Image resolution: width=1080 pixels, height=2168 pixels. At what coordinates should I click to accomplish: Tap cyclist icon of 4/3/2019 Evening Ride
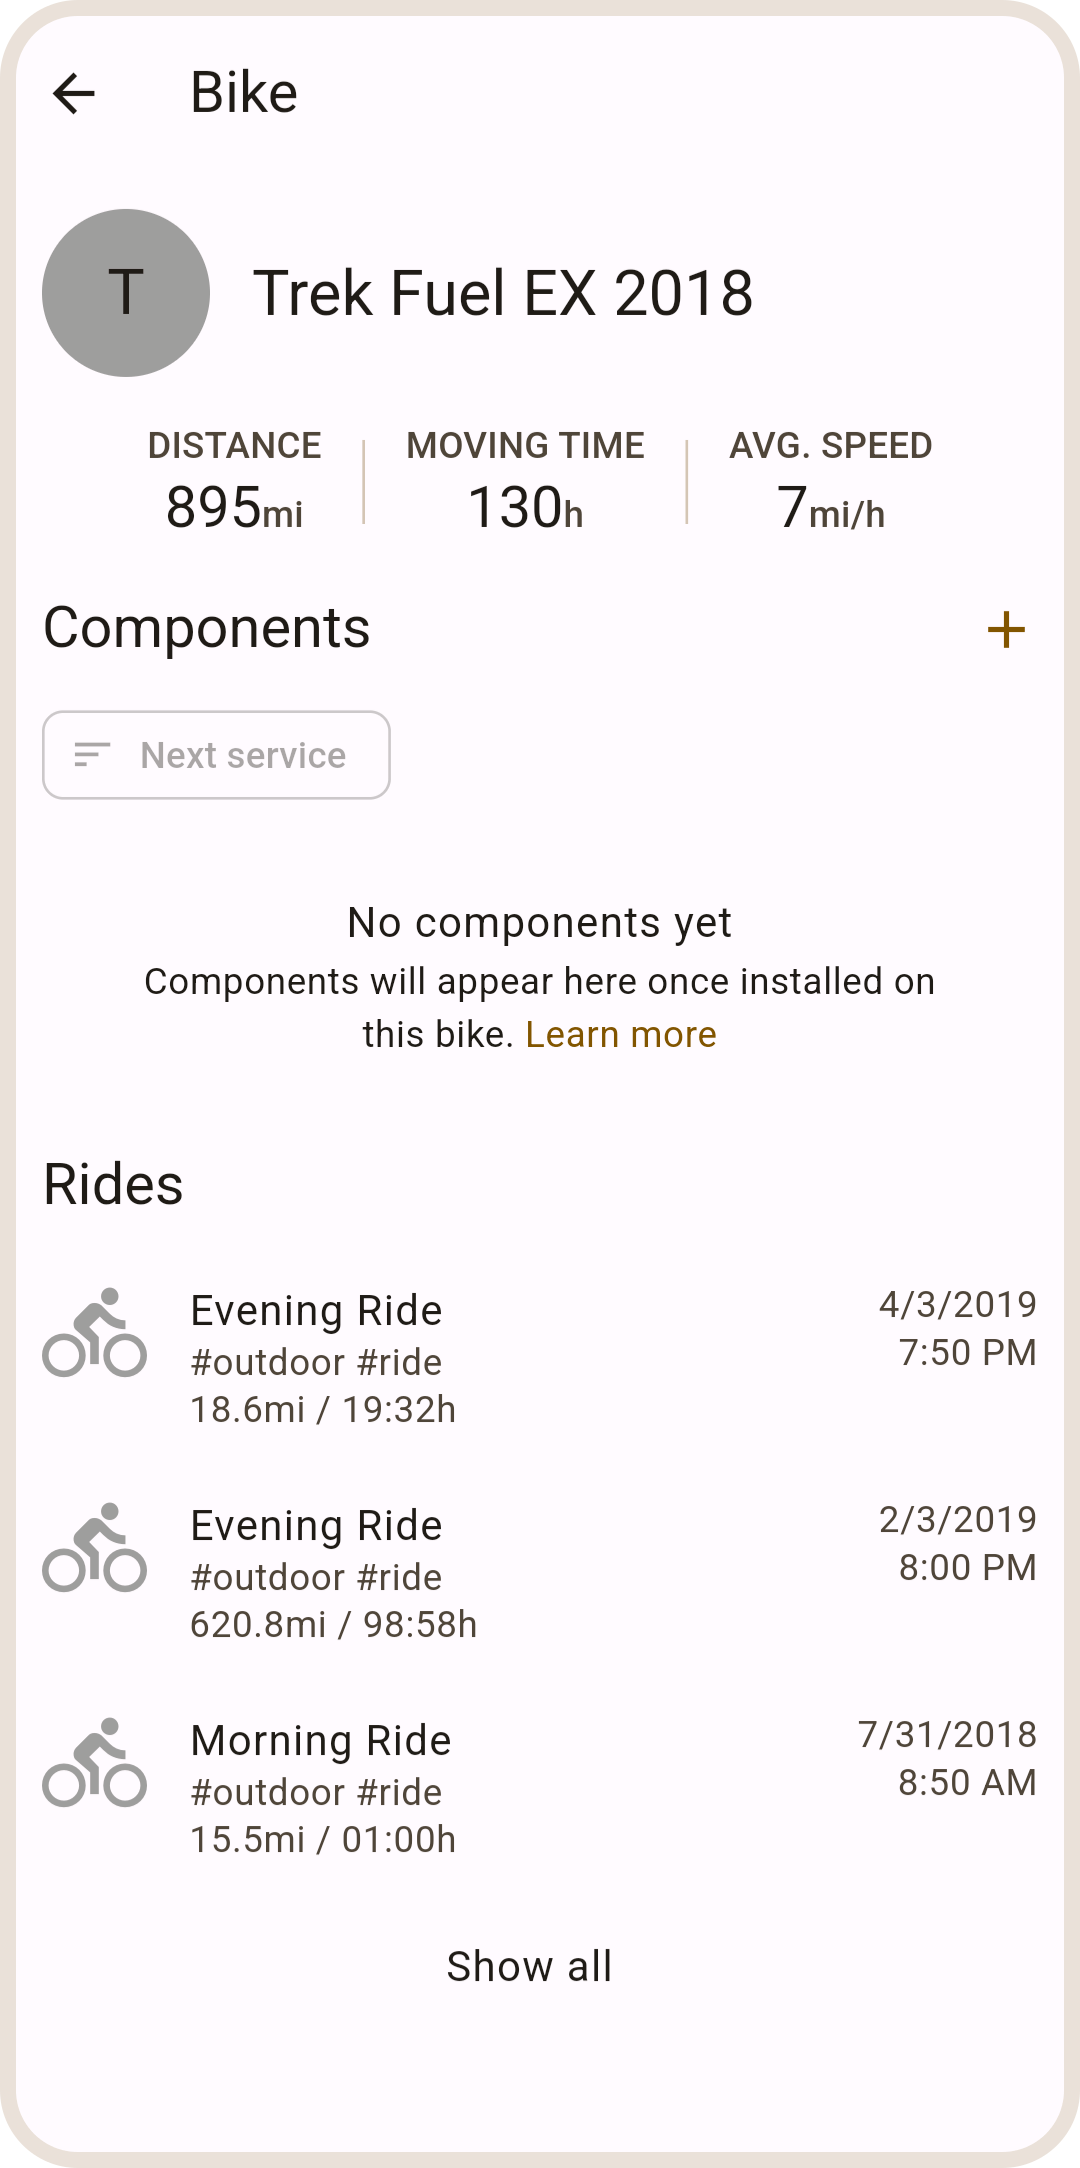pyautogui.click(x=95, y=1332)
